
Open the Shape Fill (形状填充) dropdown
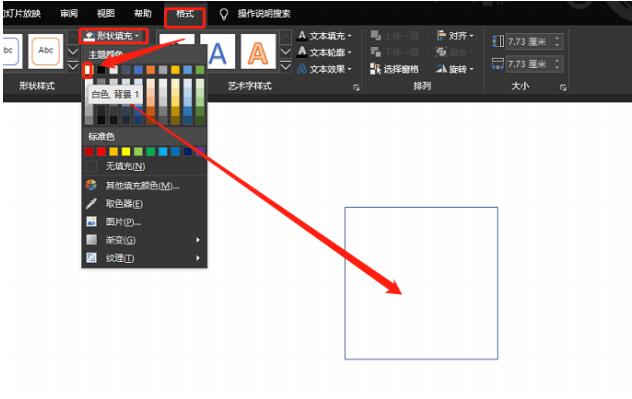tap(113, 36)
